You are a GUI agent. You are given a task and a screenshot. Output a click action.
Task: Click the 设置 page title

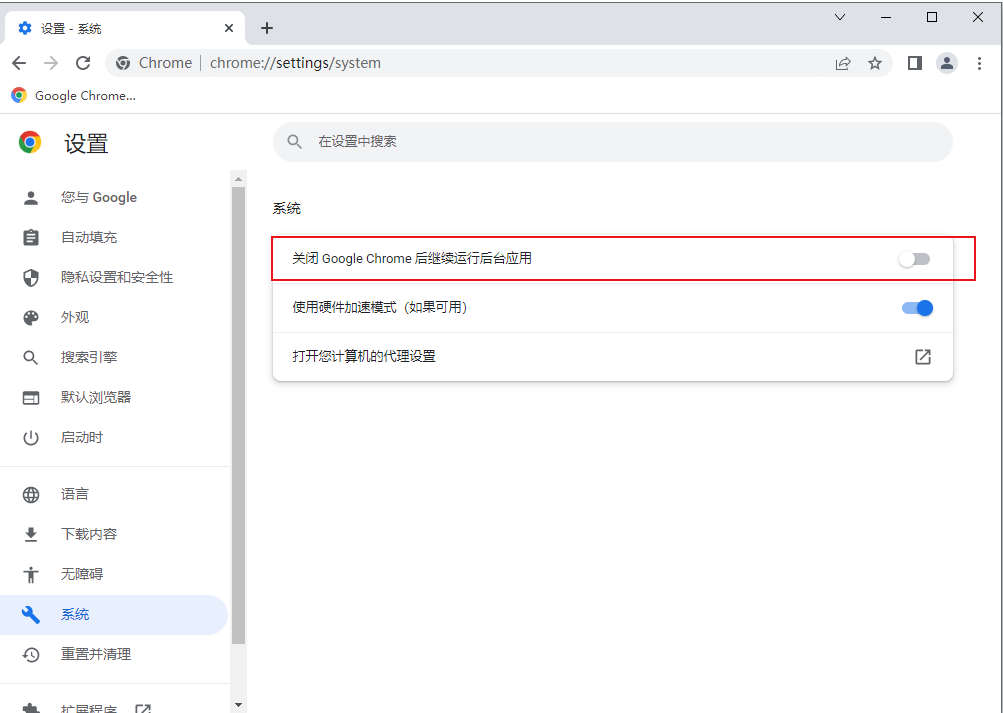pos(86,143)
